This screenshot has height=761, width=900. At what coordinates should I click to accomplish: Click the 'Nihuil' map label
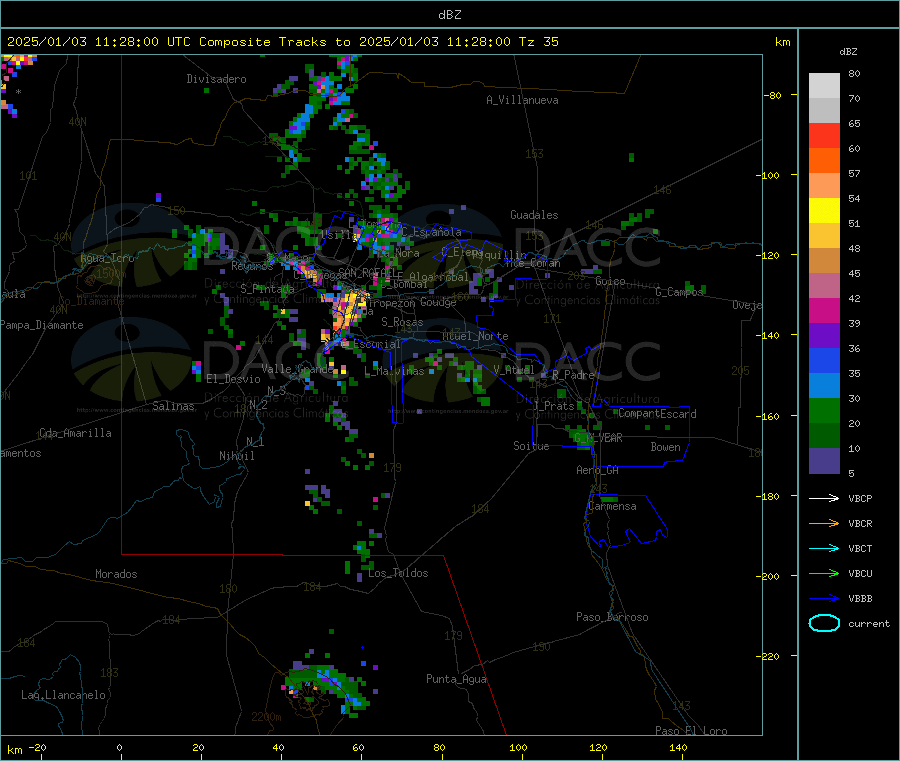point(237,456)
